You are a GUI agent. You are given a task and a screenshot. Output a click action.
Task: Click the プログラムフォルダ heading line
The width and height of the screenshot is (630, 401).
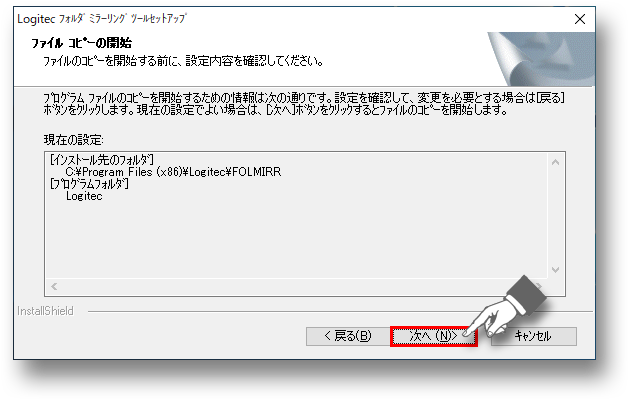pos(89,184)
